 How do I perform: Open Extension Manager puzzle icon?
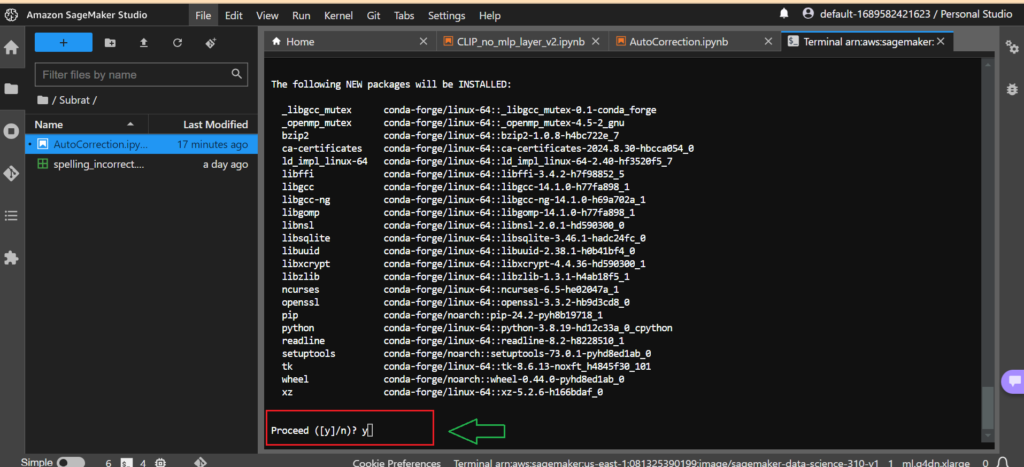11,257
